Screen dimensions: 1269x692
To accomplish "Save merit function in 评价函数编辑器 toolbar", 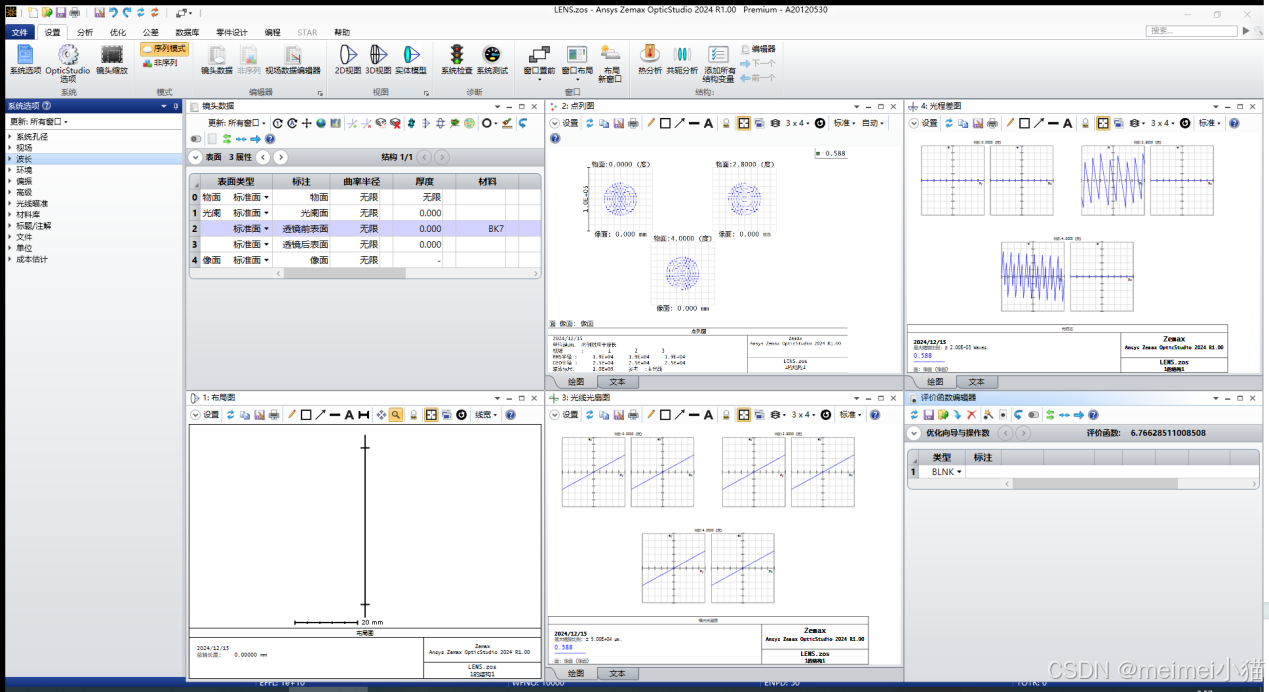I will click(x=928, y=414).
